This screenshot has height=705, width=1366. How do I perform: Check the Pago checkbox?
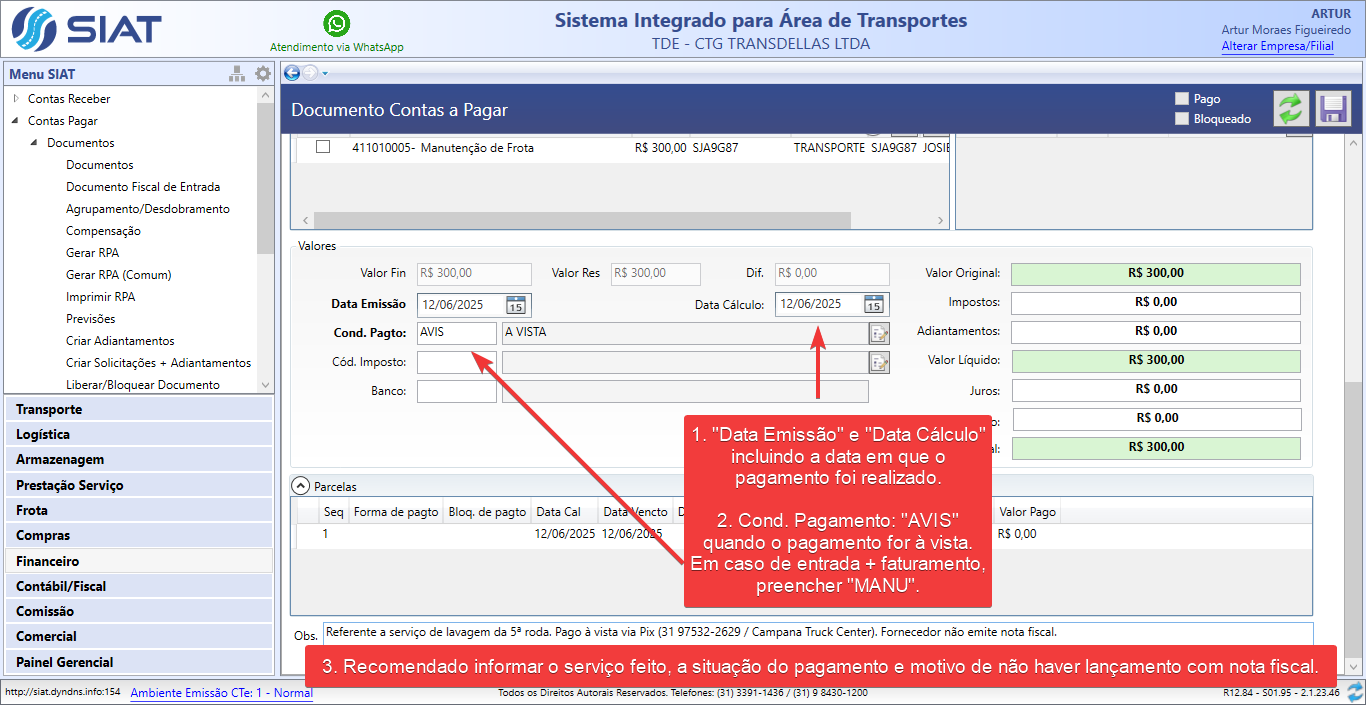1182,99
